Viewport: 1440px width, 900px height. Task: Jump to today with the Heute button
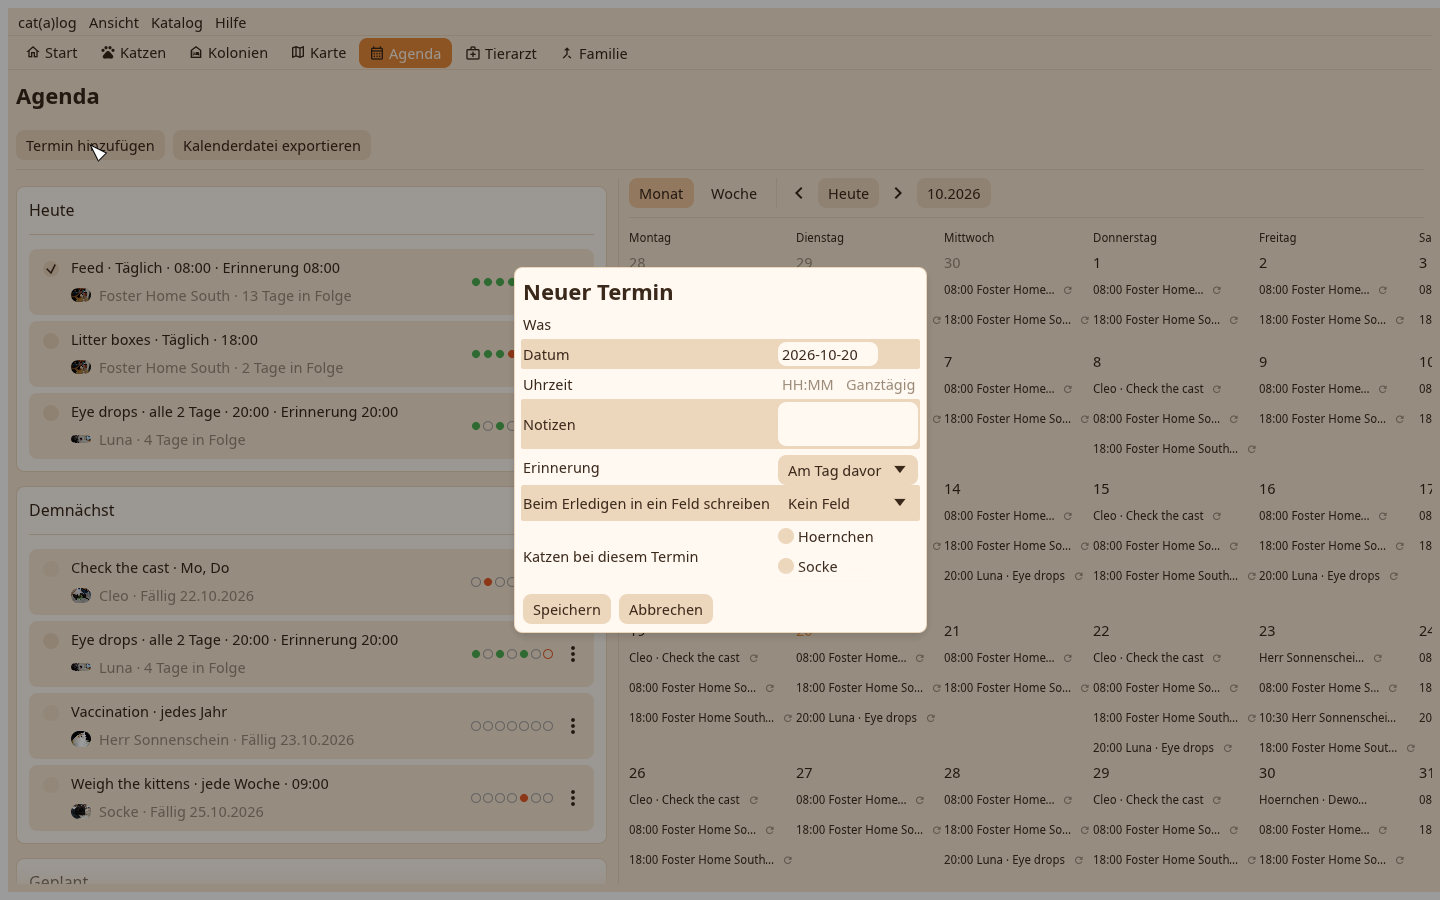click(x=848, y=193)
